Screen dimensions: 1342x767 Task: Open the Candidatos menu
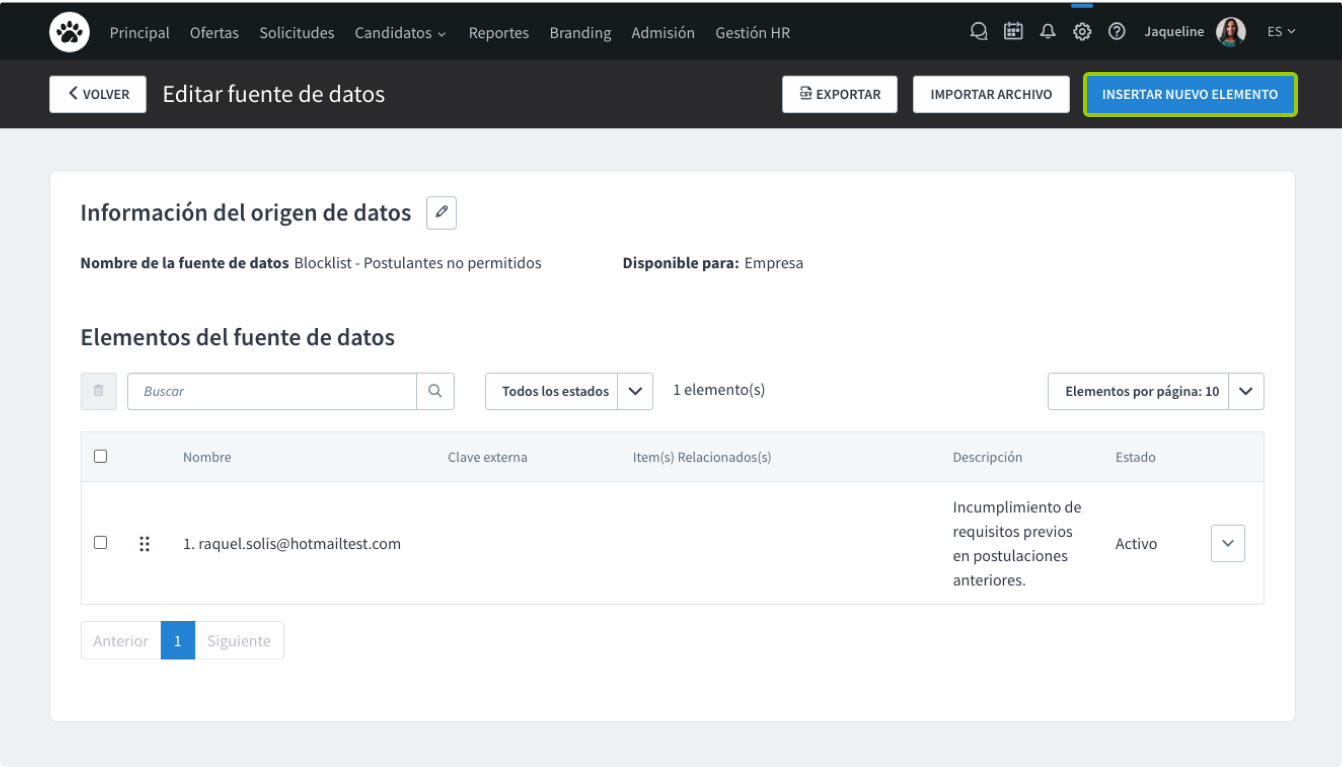tap(400, 33)
